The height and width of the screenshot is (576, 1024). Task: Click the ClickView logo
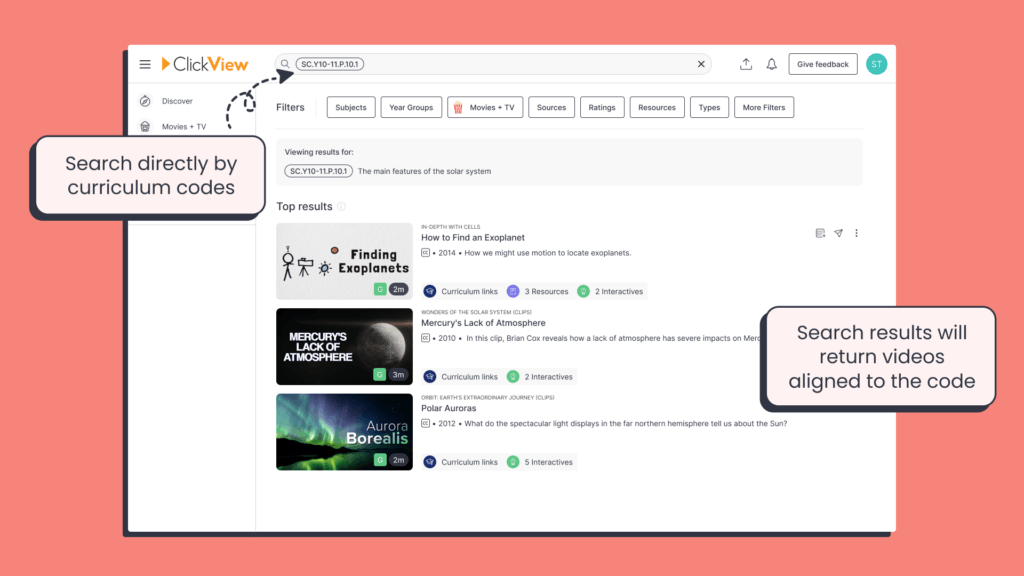pos(205,63)
